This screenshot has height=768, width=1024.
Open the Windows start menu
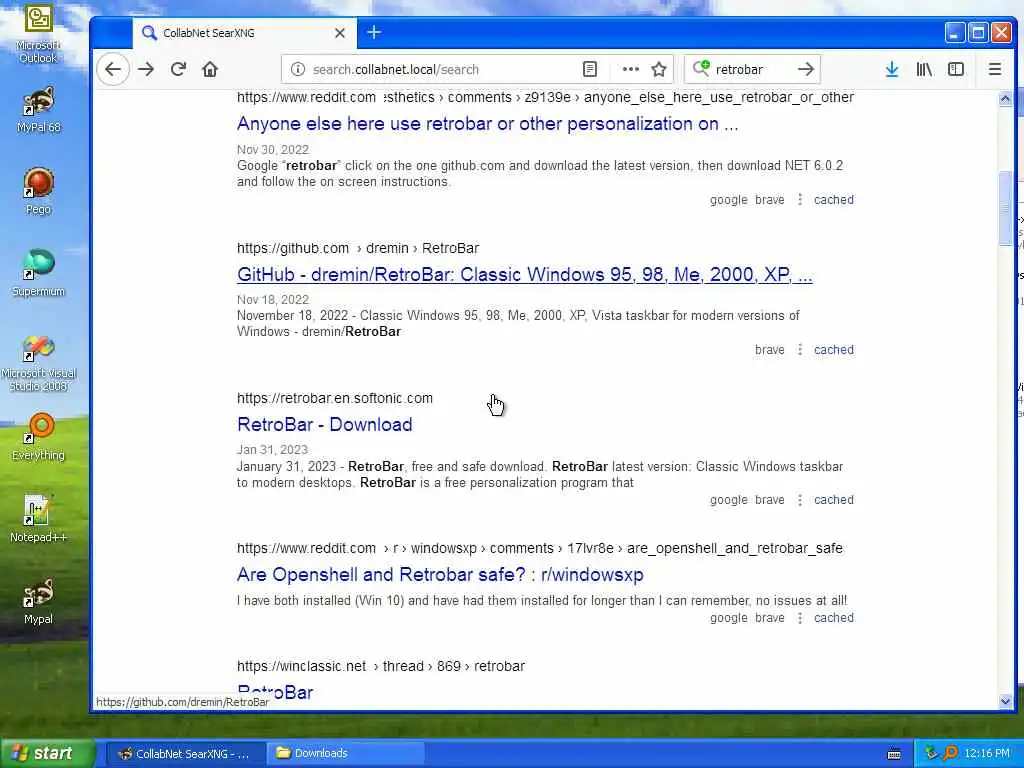pos(48,753)
